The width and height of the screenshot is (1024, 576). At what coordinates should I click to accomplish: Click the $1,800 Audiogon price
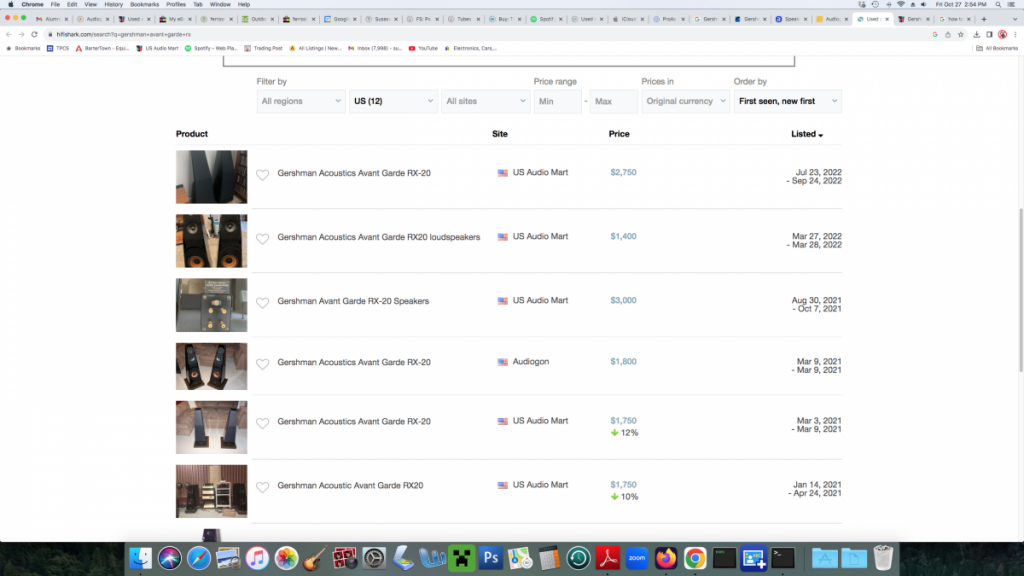pos(623,361)
